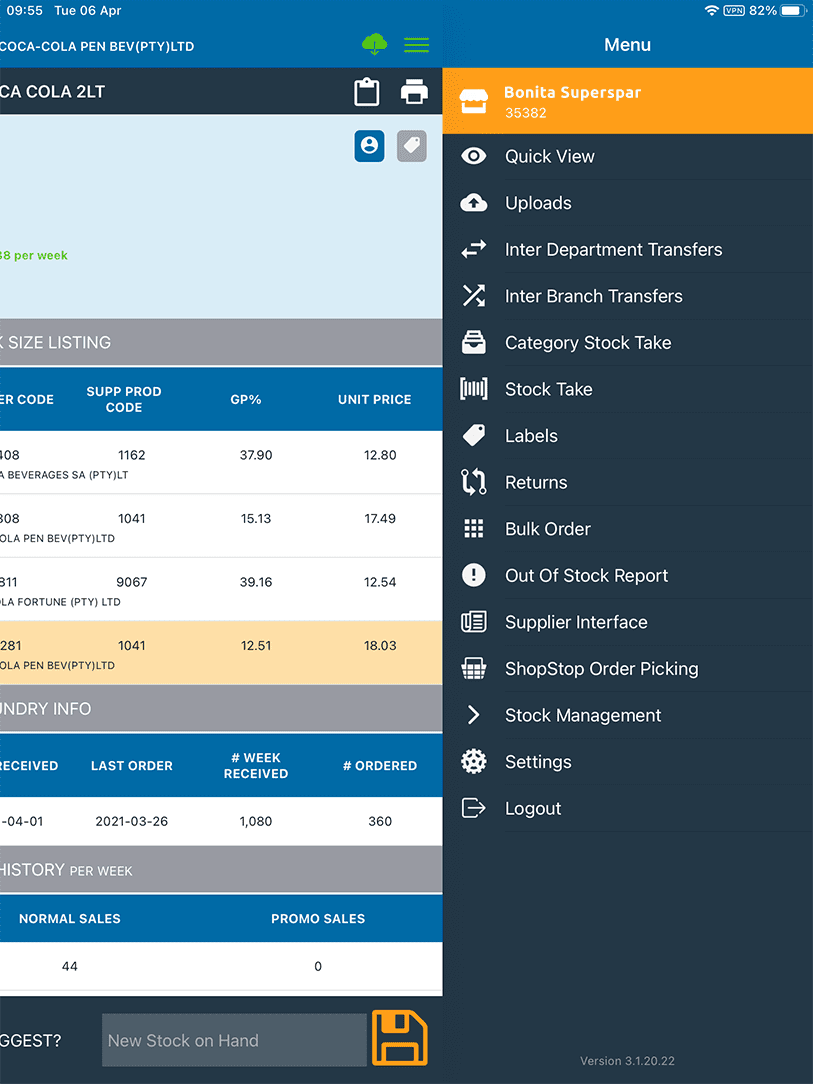Screen dimensions: 813x1084
Task: Go to Inter Department Transfers
Action: pos(627,250)
